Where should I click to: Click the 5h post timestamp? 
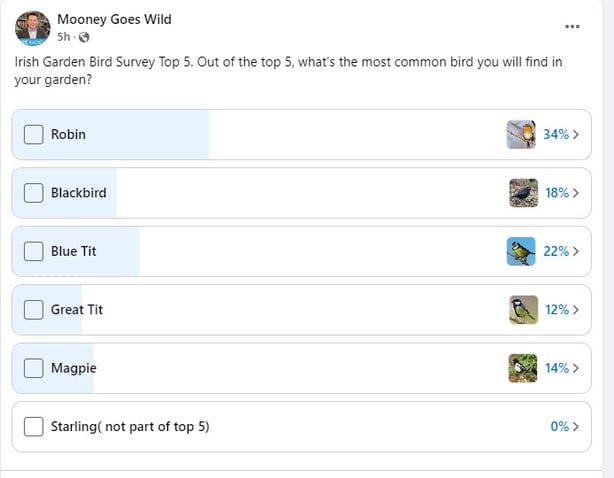pyautogui.click(x=64, y=38)
